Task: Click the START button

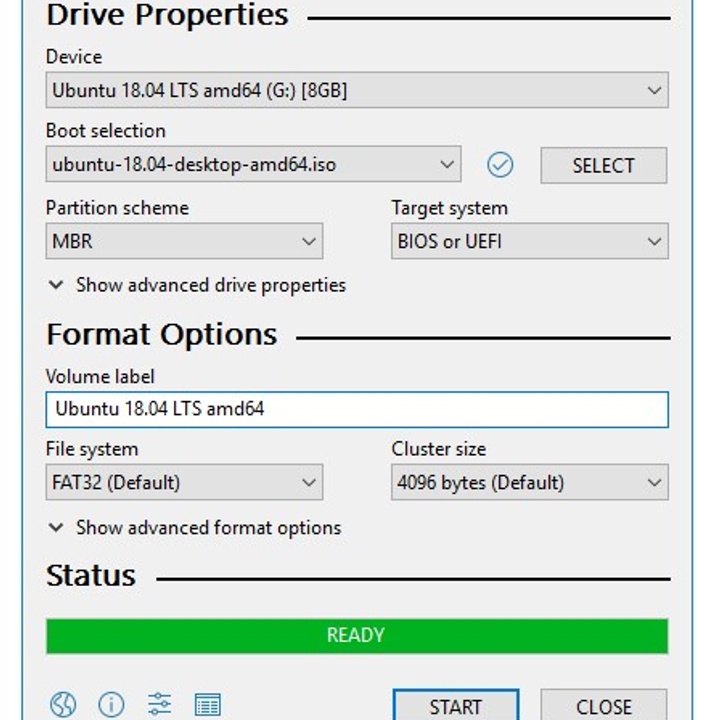Action: (456, 705)
